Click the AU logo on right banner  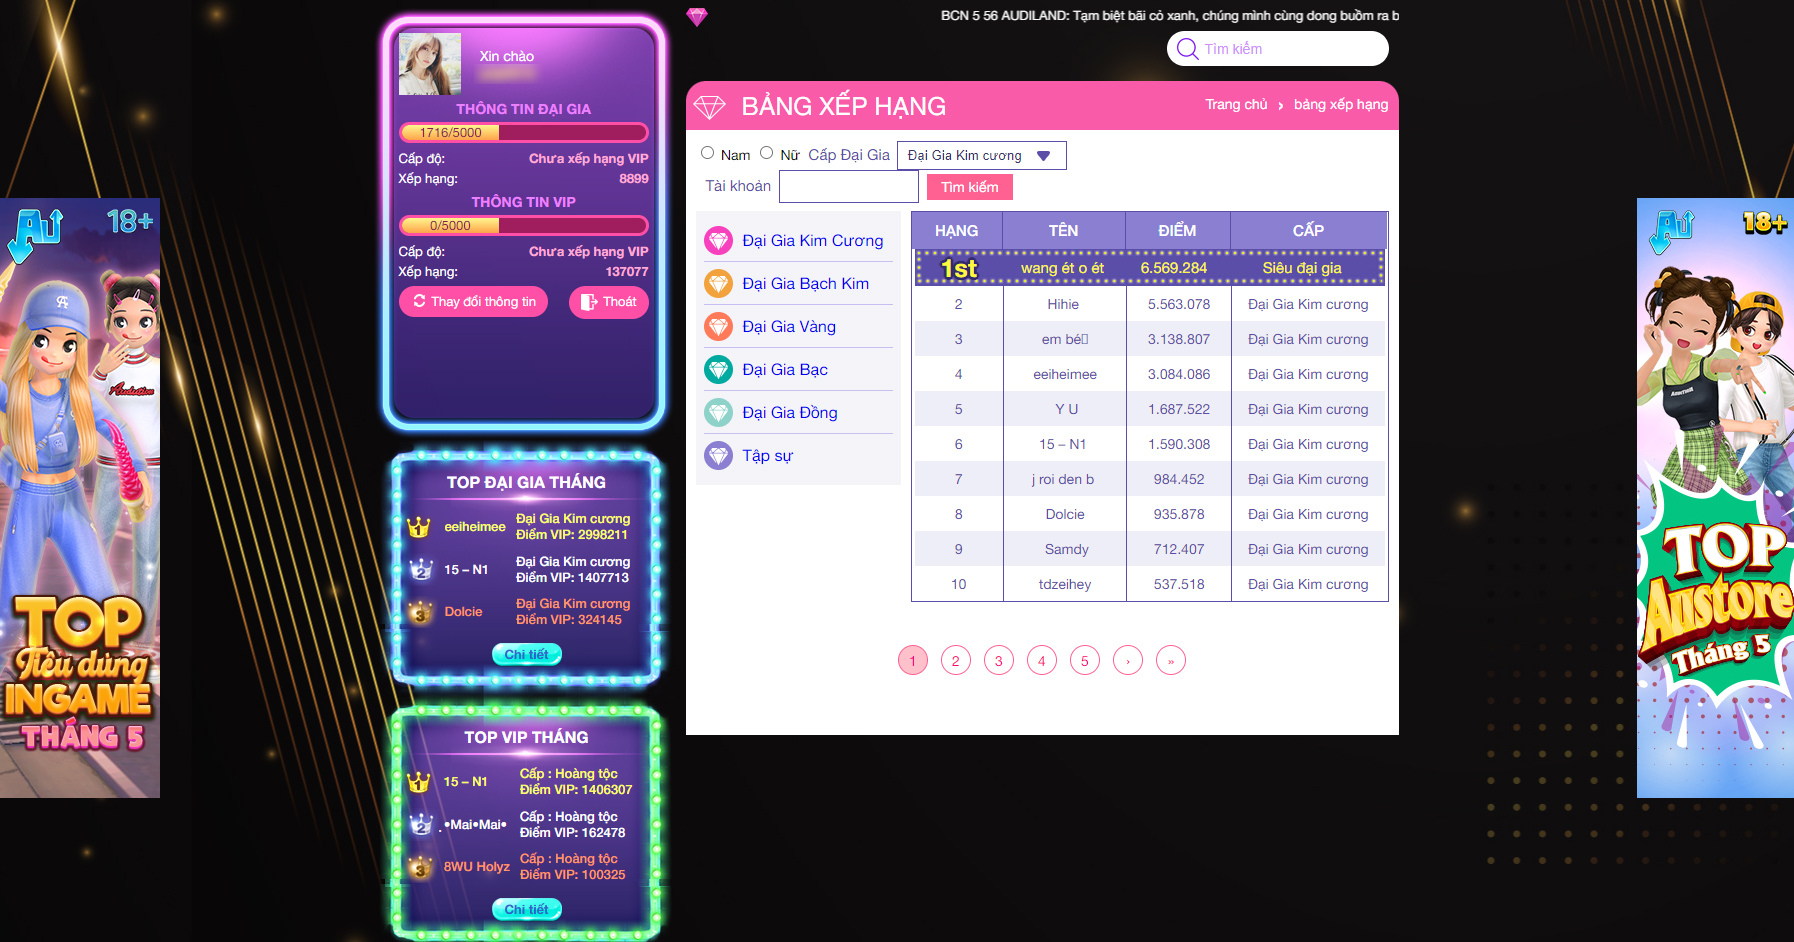click(1674, 231)
